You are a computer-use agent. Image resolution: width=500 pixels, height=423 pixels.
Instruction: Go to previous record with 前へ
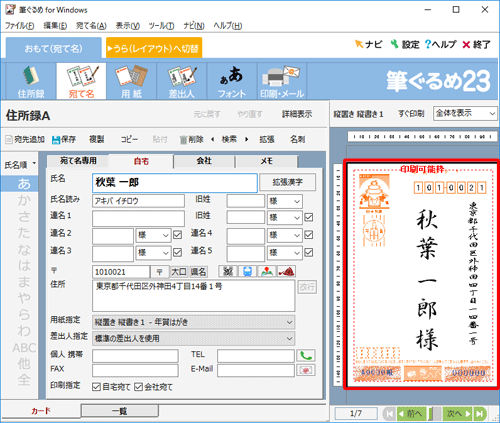click(412, 414)
